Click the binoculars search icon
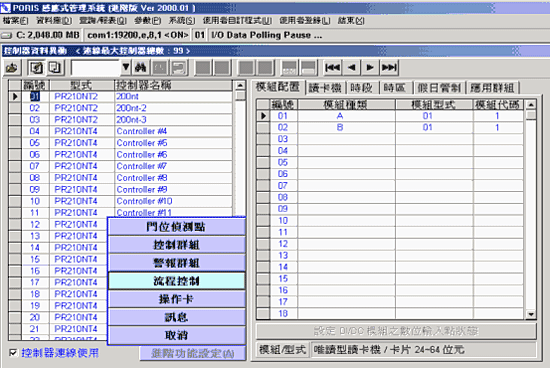Screen dimensions: 550x368 point(141,67)
